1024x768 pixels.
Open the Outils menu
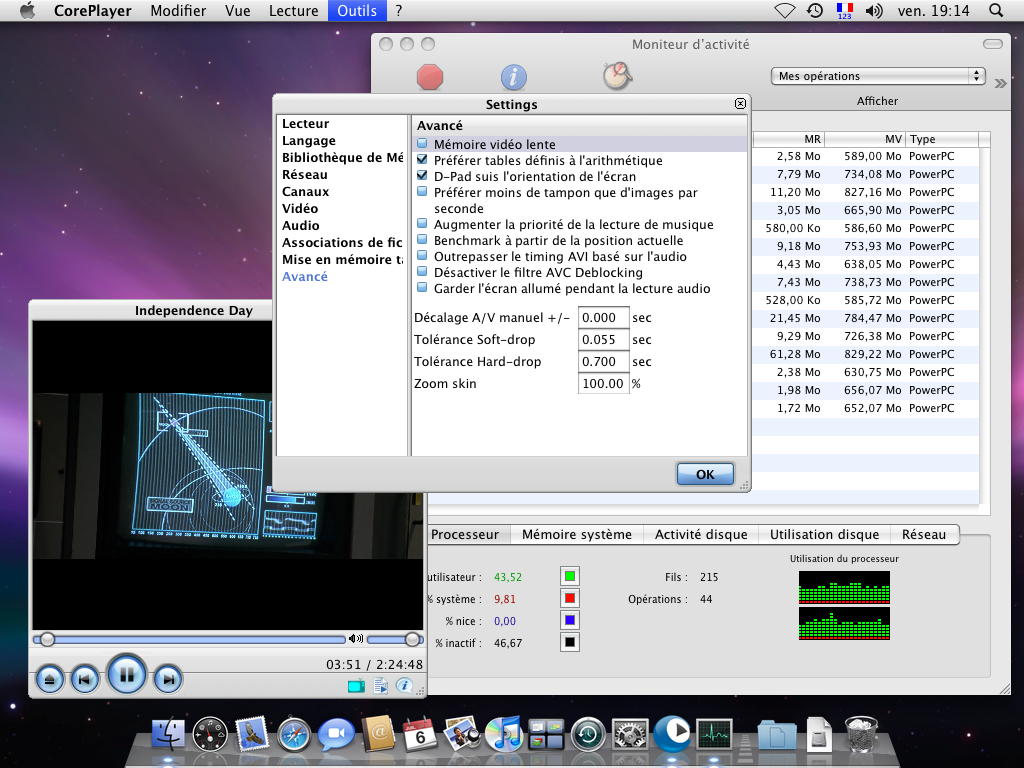click(x=357, y=10)
